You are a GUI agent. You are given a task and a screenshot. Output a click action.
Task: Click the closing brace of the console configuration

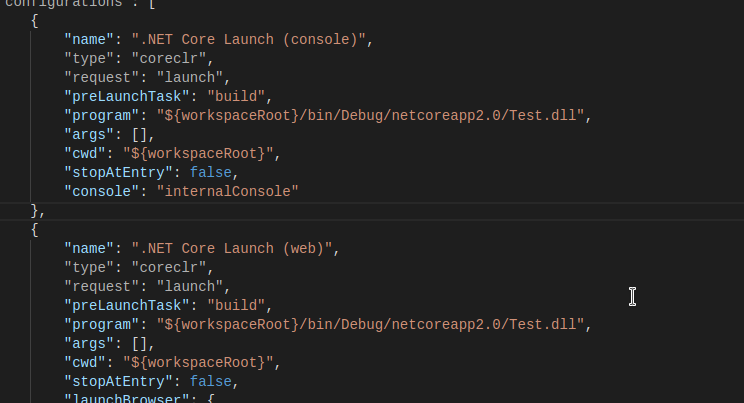pos(35,210)
